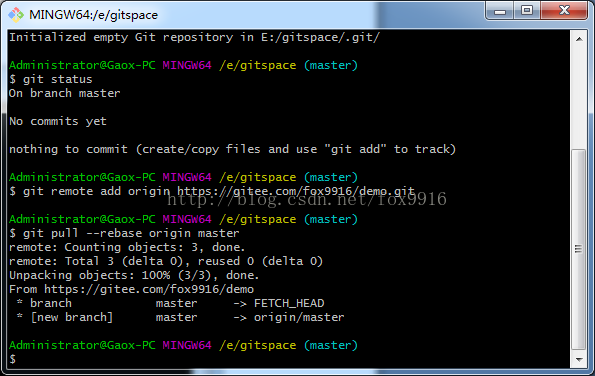
Task: Click the window title 'MINGW64:/e/gitspace'
Action: [93, 15]
